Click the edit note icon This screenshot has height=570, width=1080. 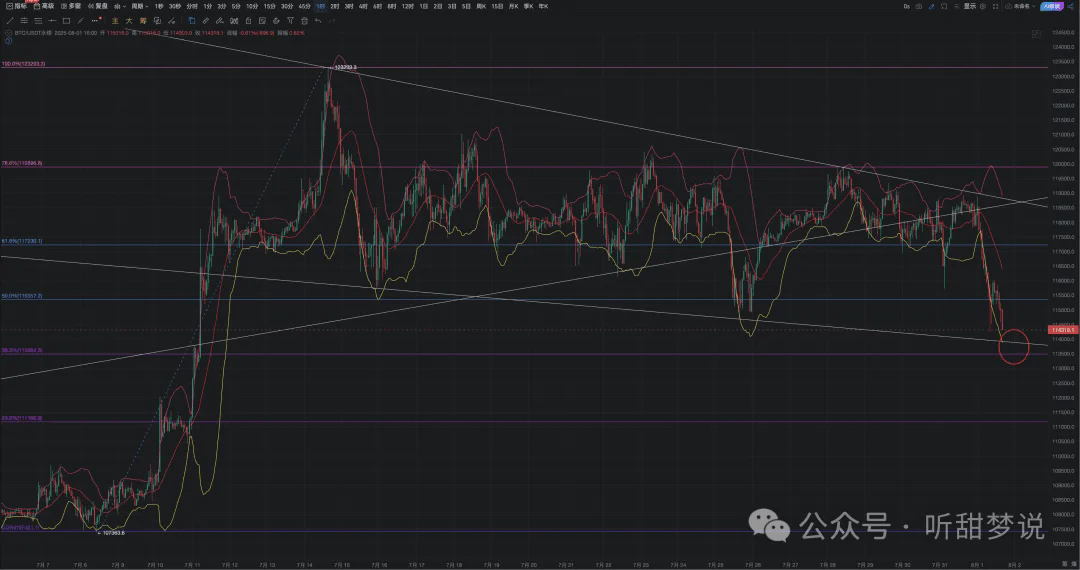pyautogui.click(x=262, y=21)
